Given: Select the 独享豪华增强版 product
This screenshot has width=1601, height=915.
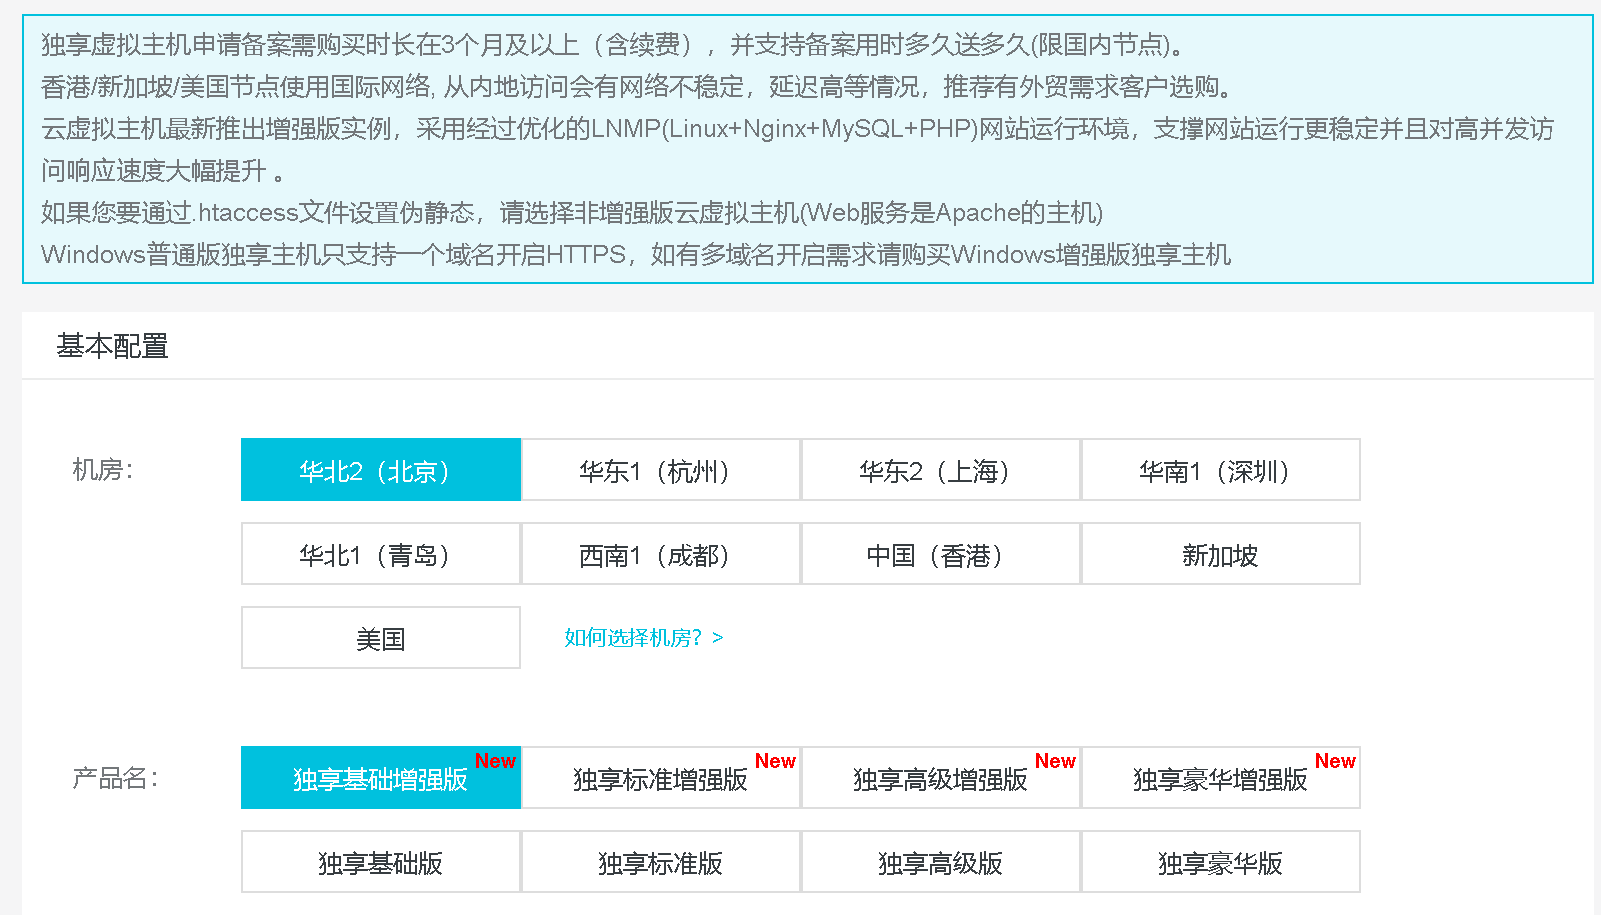Looking at the screenshot, I should click(1219, 778).
